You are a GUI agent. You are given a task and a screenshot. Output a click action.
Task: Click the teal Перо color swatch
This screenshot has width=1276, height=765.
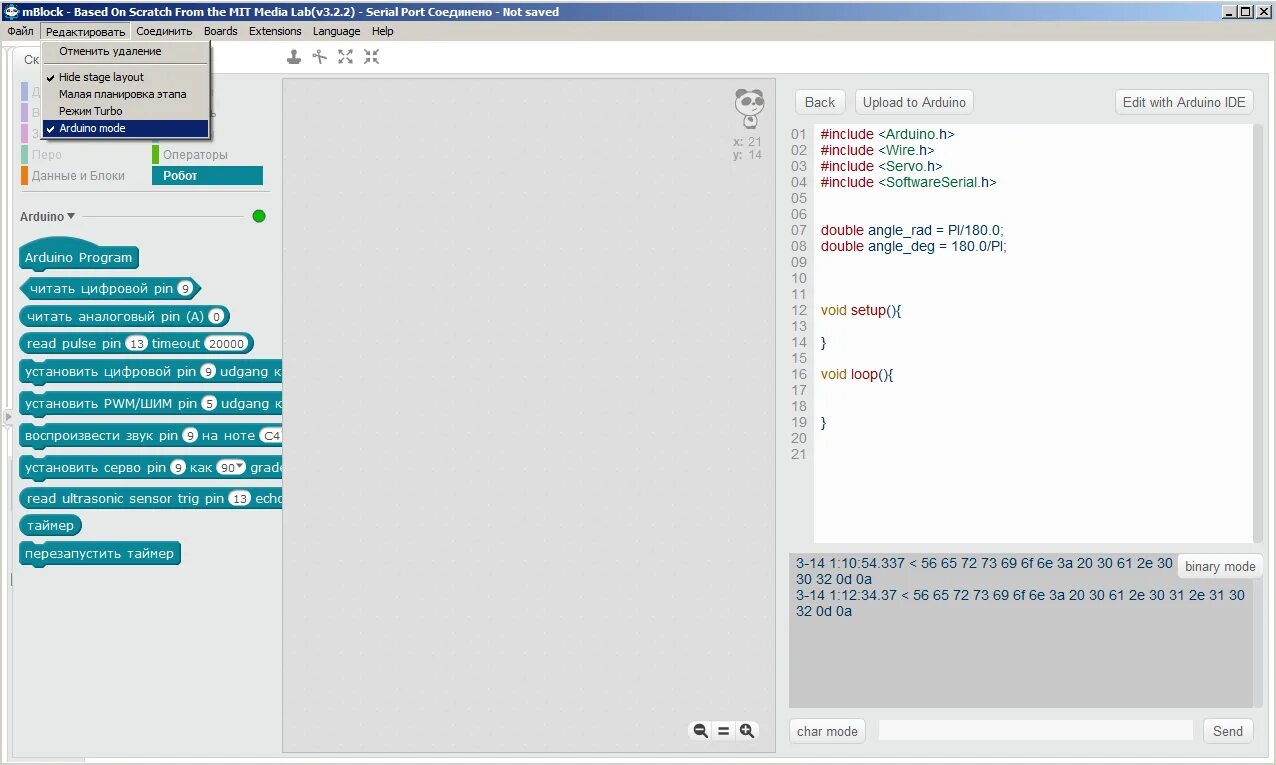pyautogui.click(x=24, y=155)
